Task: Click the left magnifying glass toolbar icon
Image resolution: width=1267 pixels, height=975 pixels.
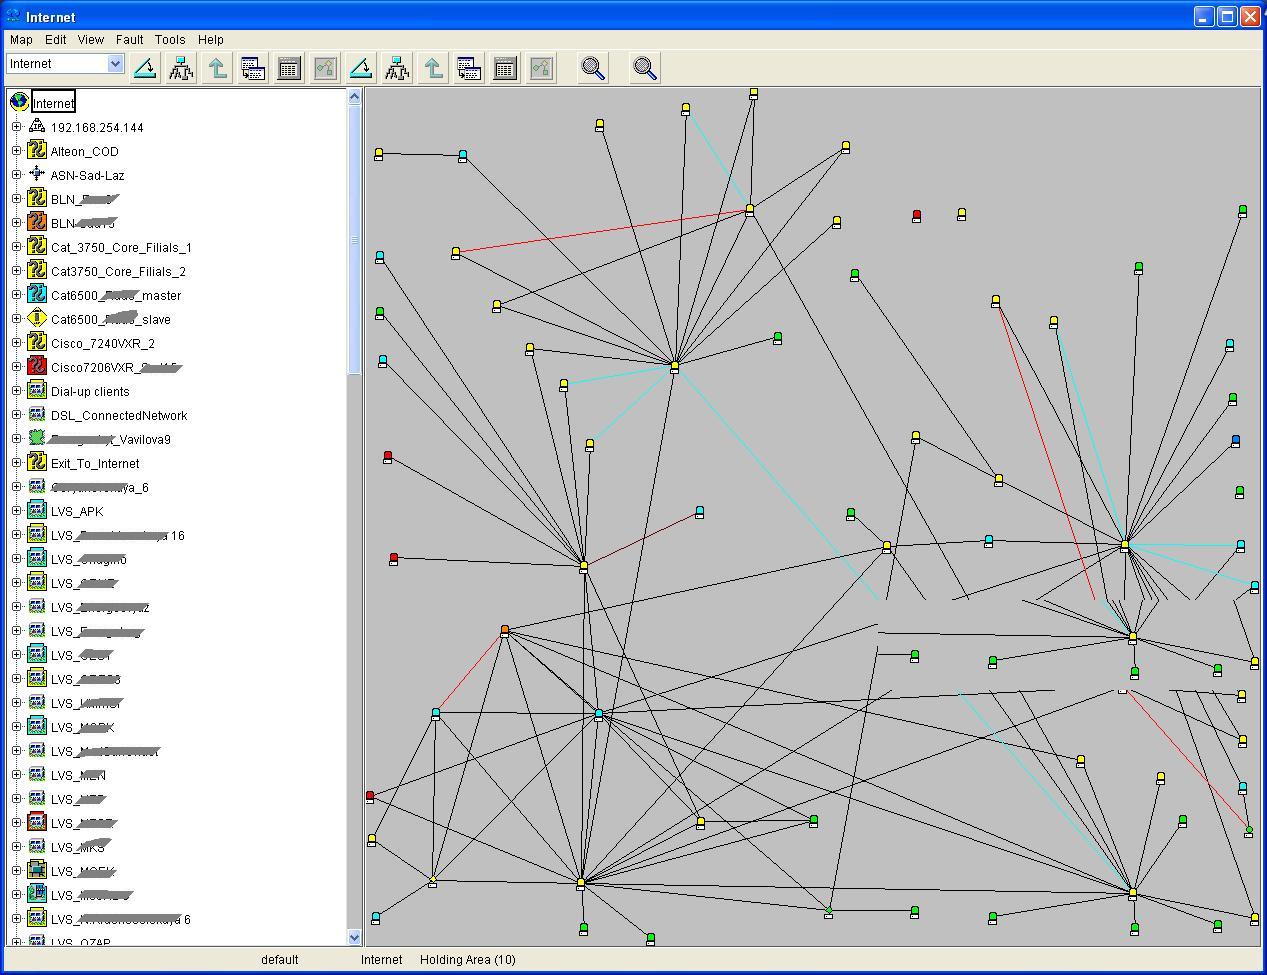Action: [x=593, y=68]
